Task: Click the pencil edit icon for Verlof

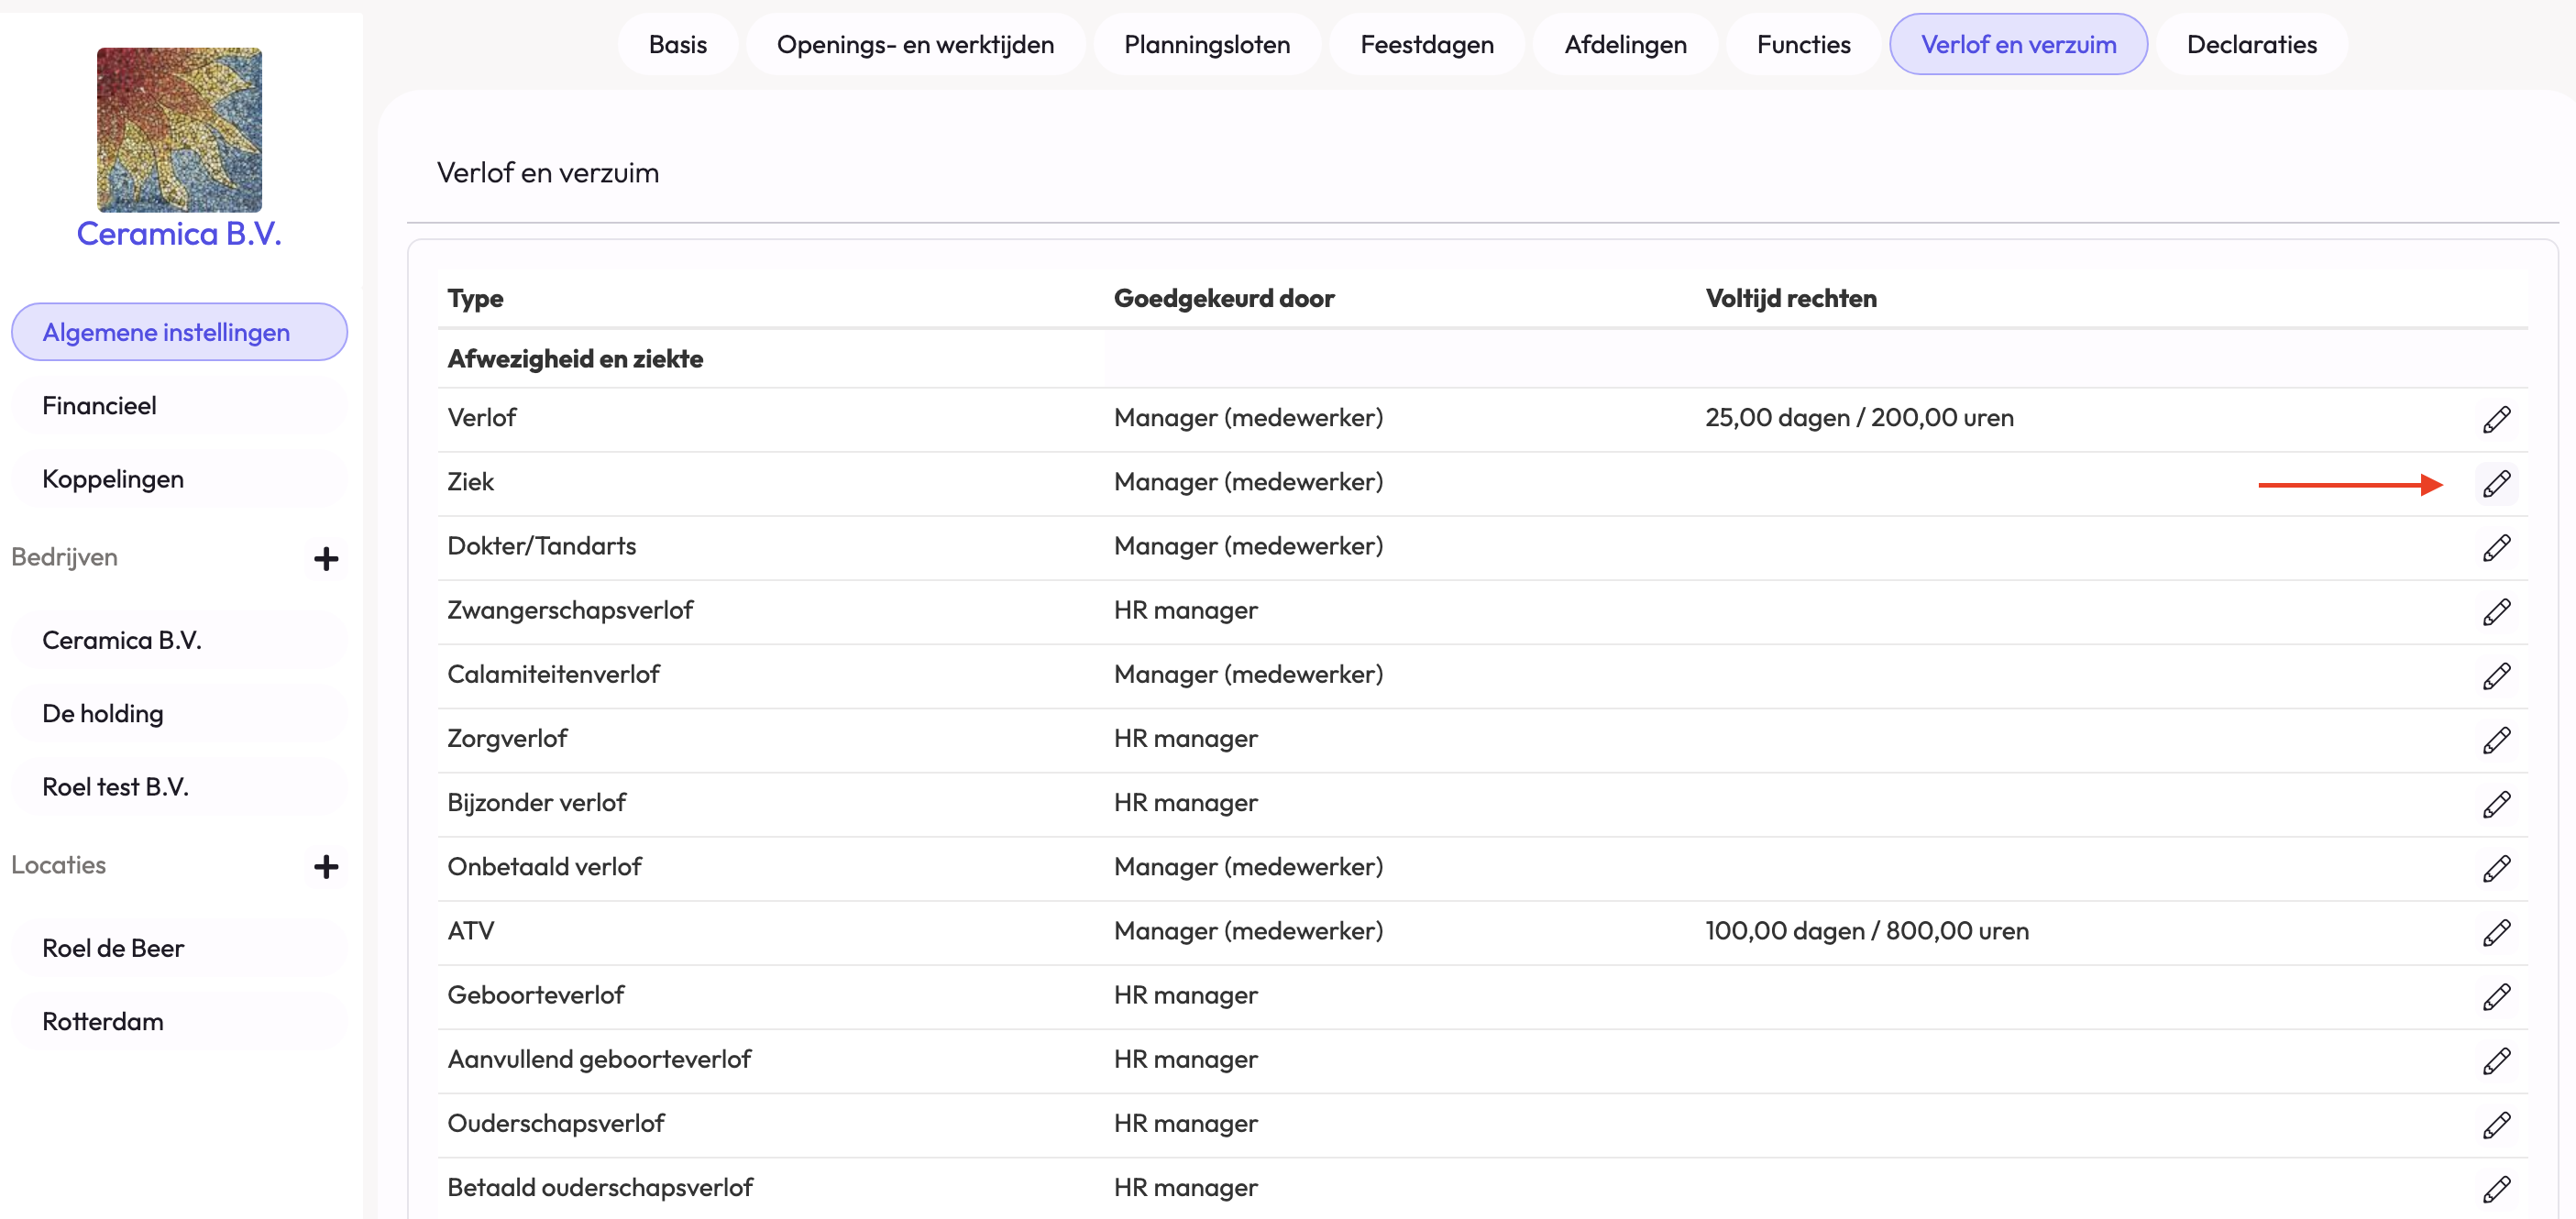Action: click(x=2496, y=419)
